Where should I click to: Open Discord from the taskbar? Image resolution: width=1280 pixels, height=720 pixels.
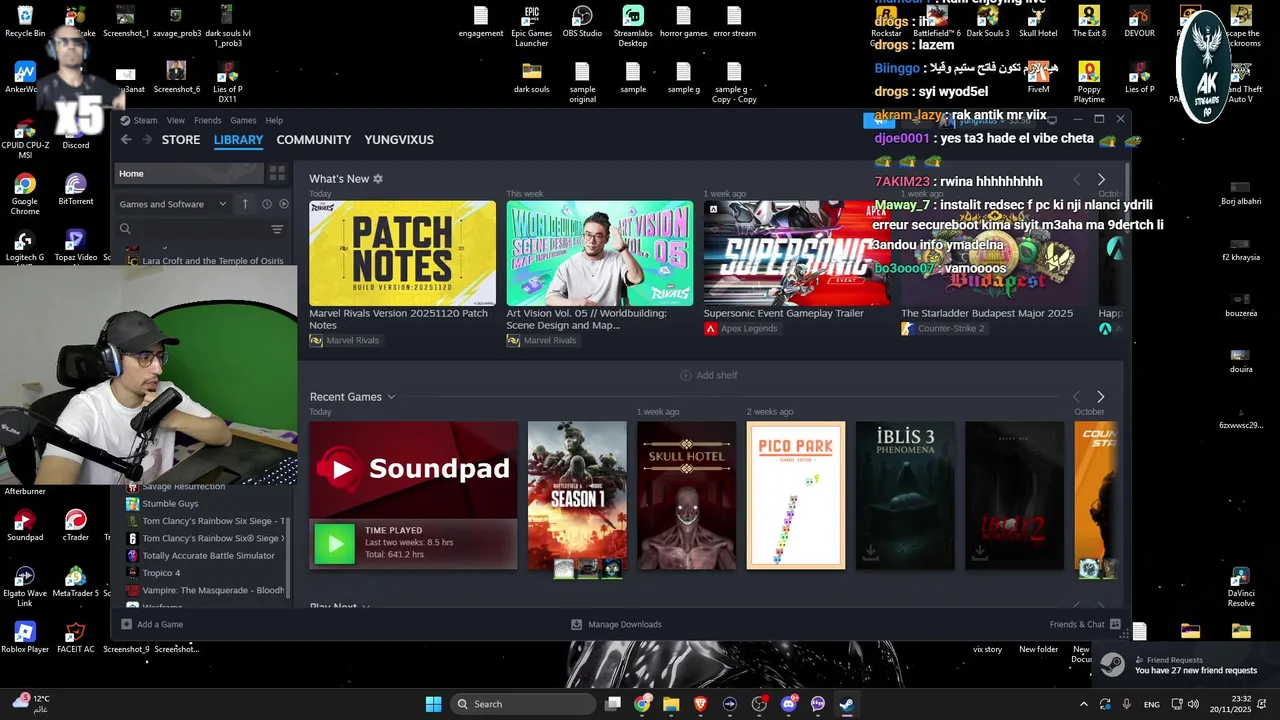[788, 704]
